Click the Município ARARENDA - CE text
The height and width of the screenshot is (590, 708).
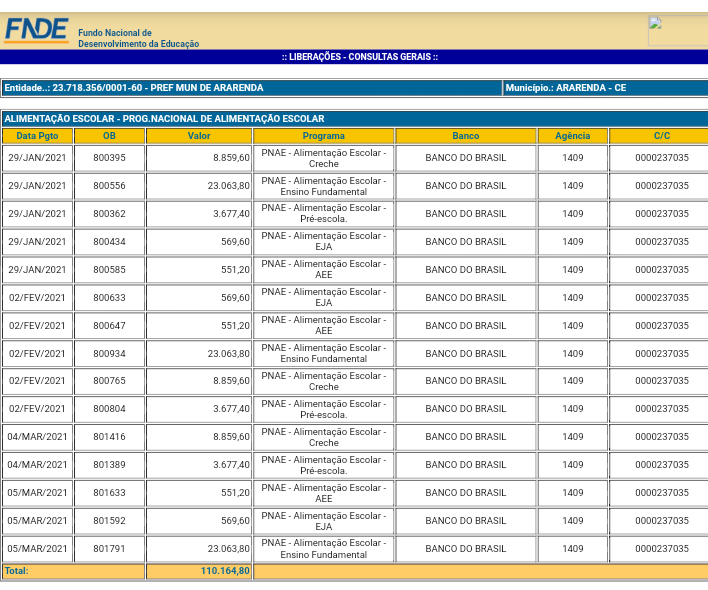click(x=565, y=88)
